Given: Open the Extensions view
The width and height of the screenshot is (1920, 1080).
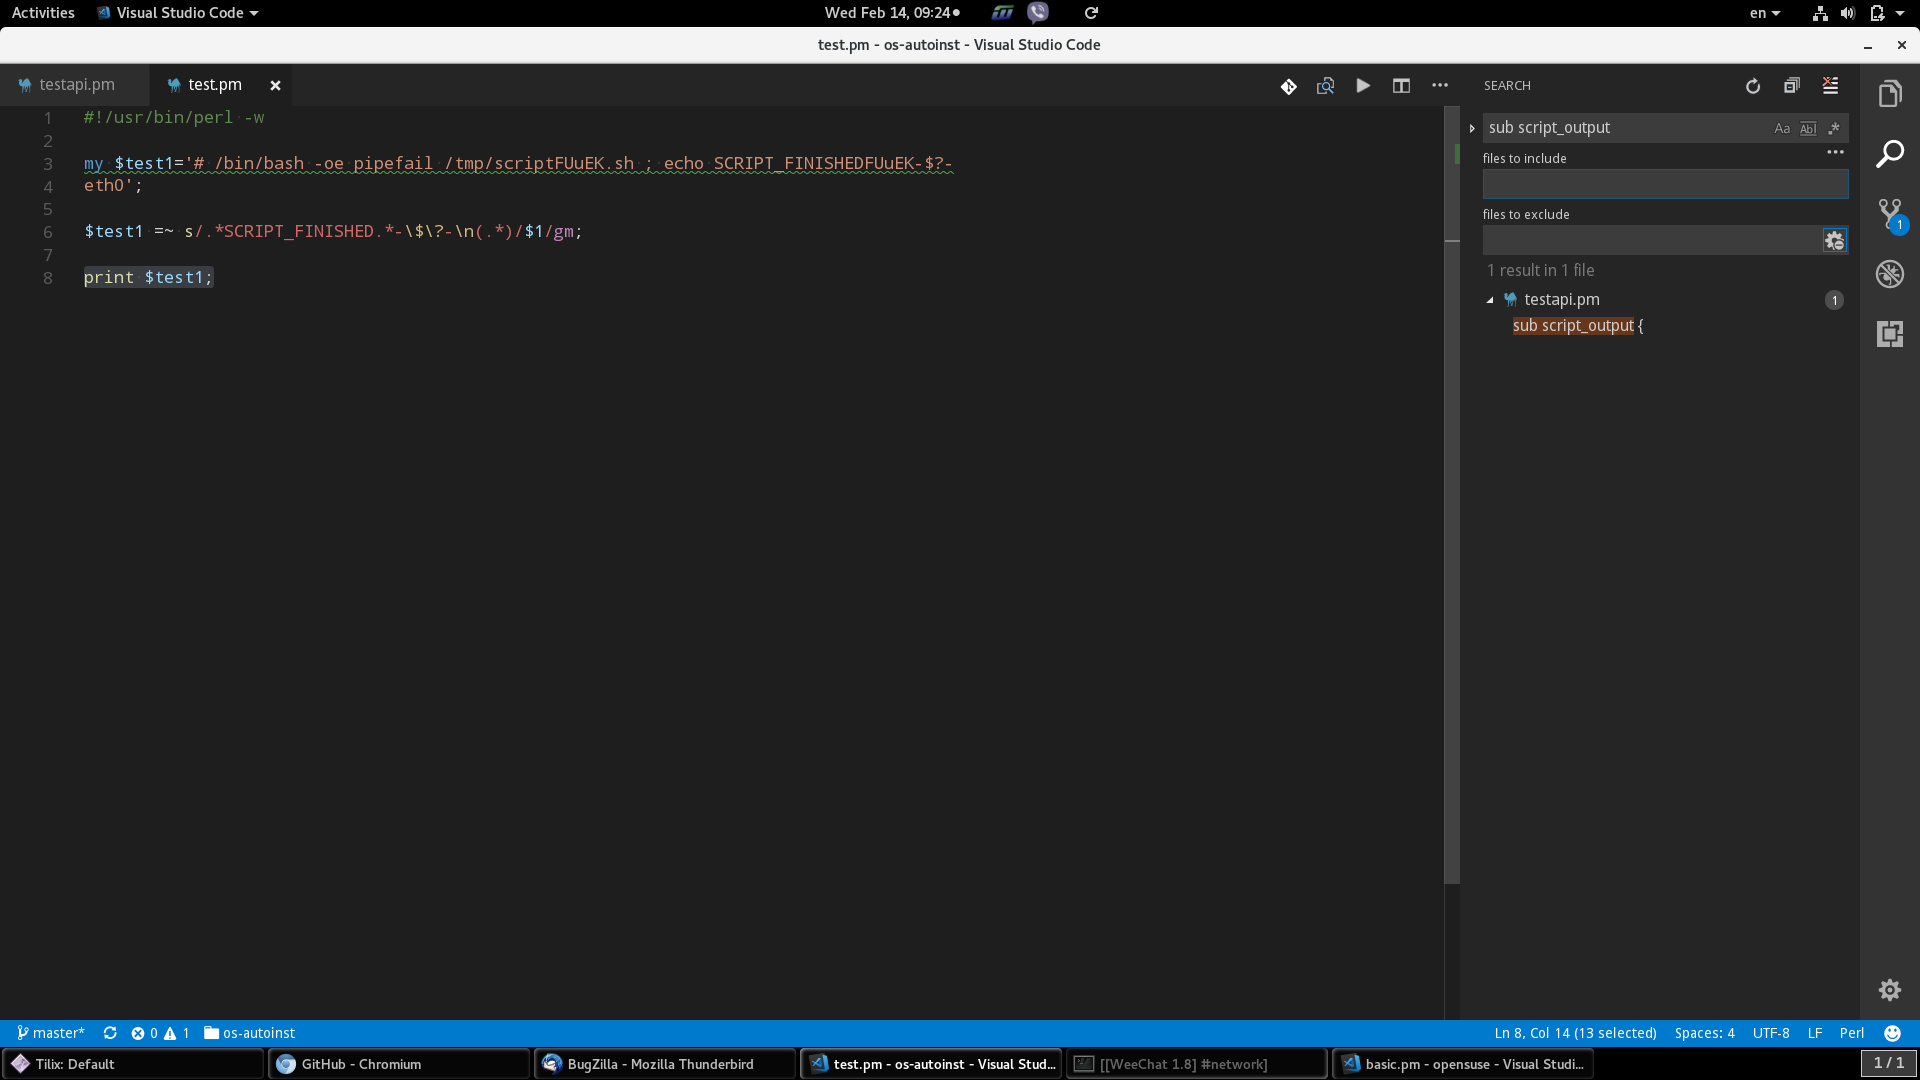Looking at the screenshot, I should [x=1890, y=334].
